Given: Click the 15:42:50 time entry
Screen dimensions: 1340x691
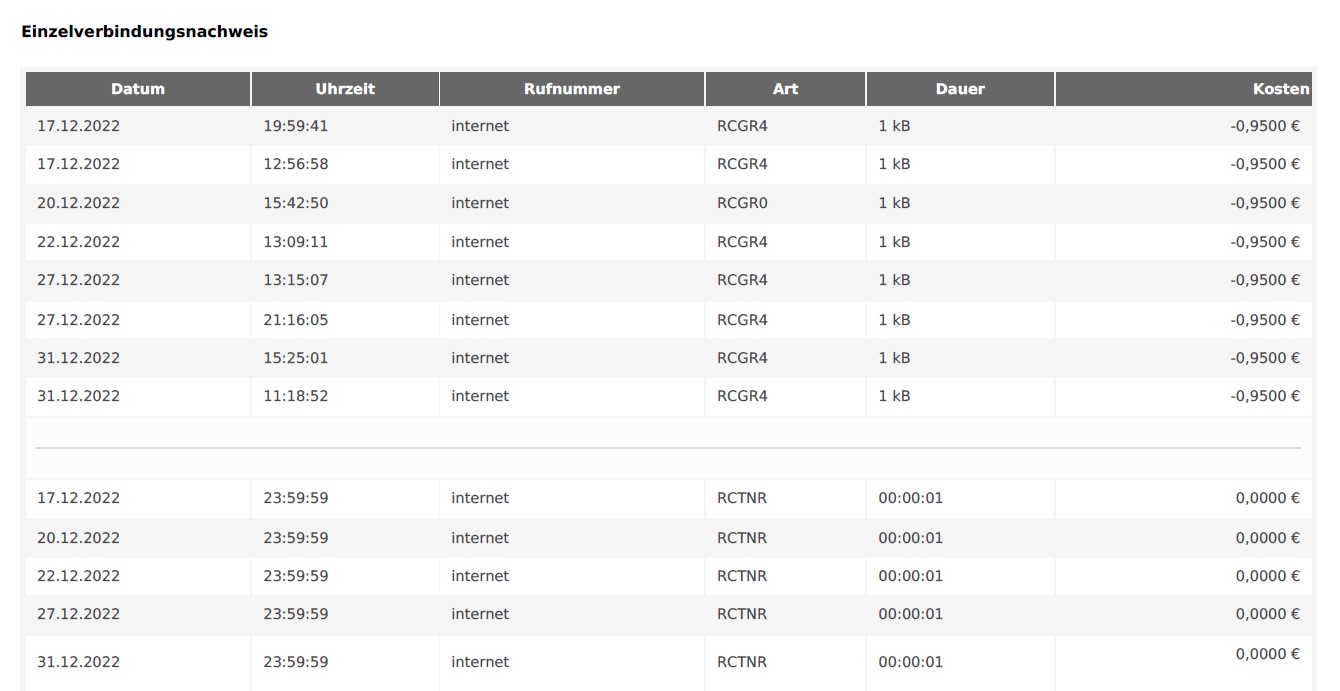Looking at the screenshot, I should point(296,203).
